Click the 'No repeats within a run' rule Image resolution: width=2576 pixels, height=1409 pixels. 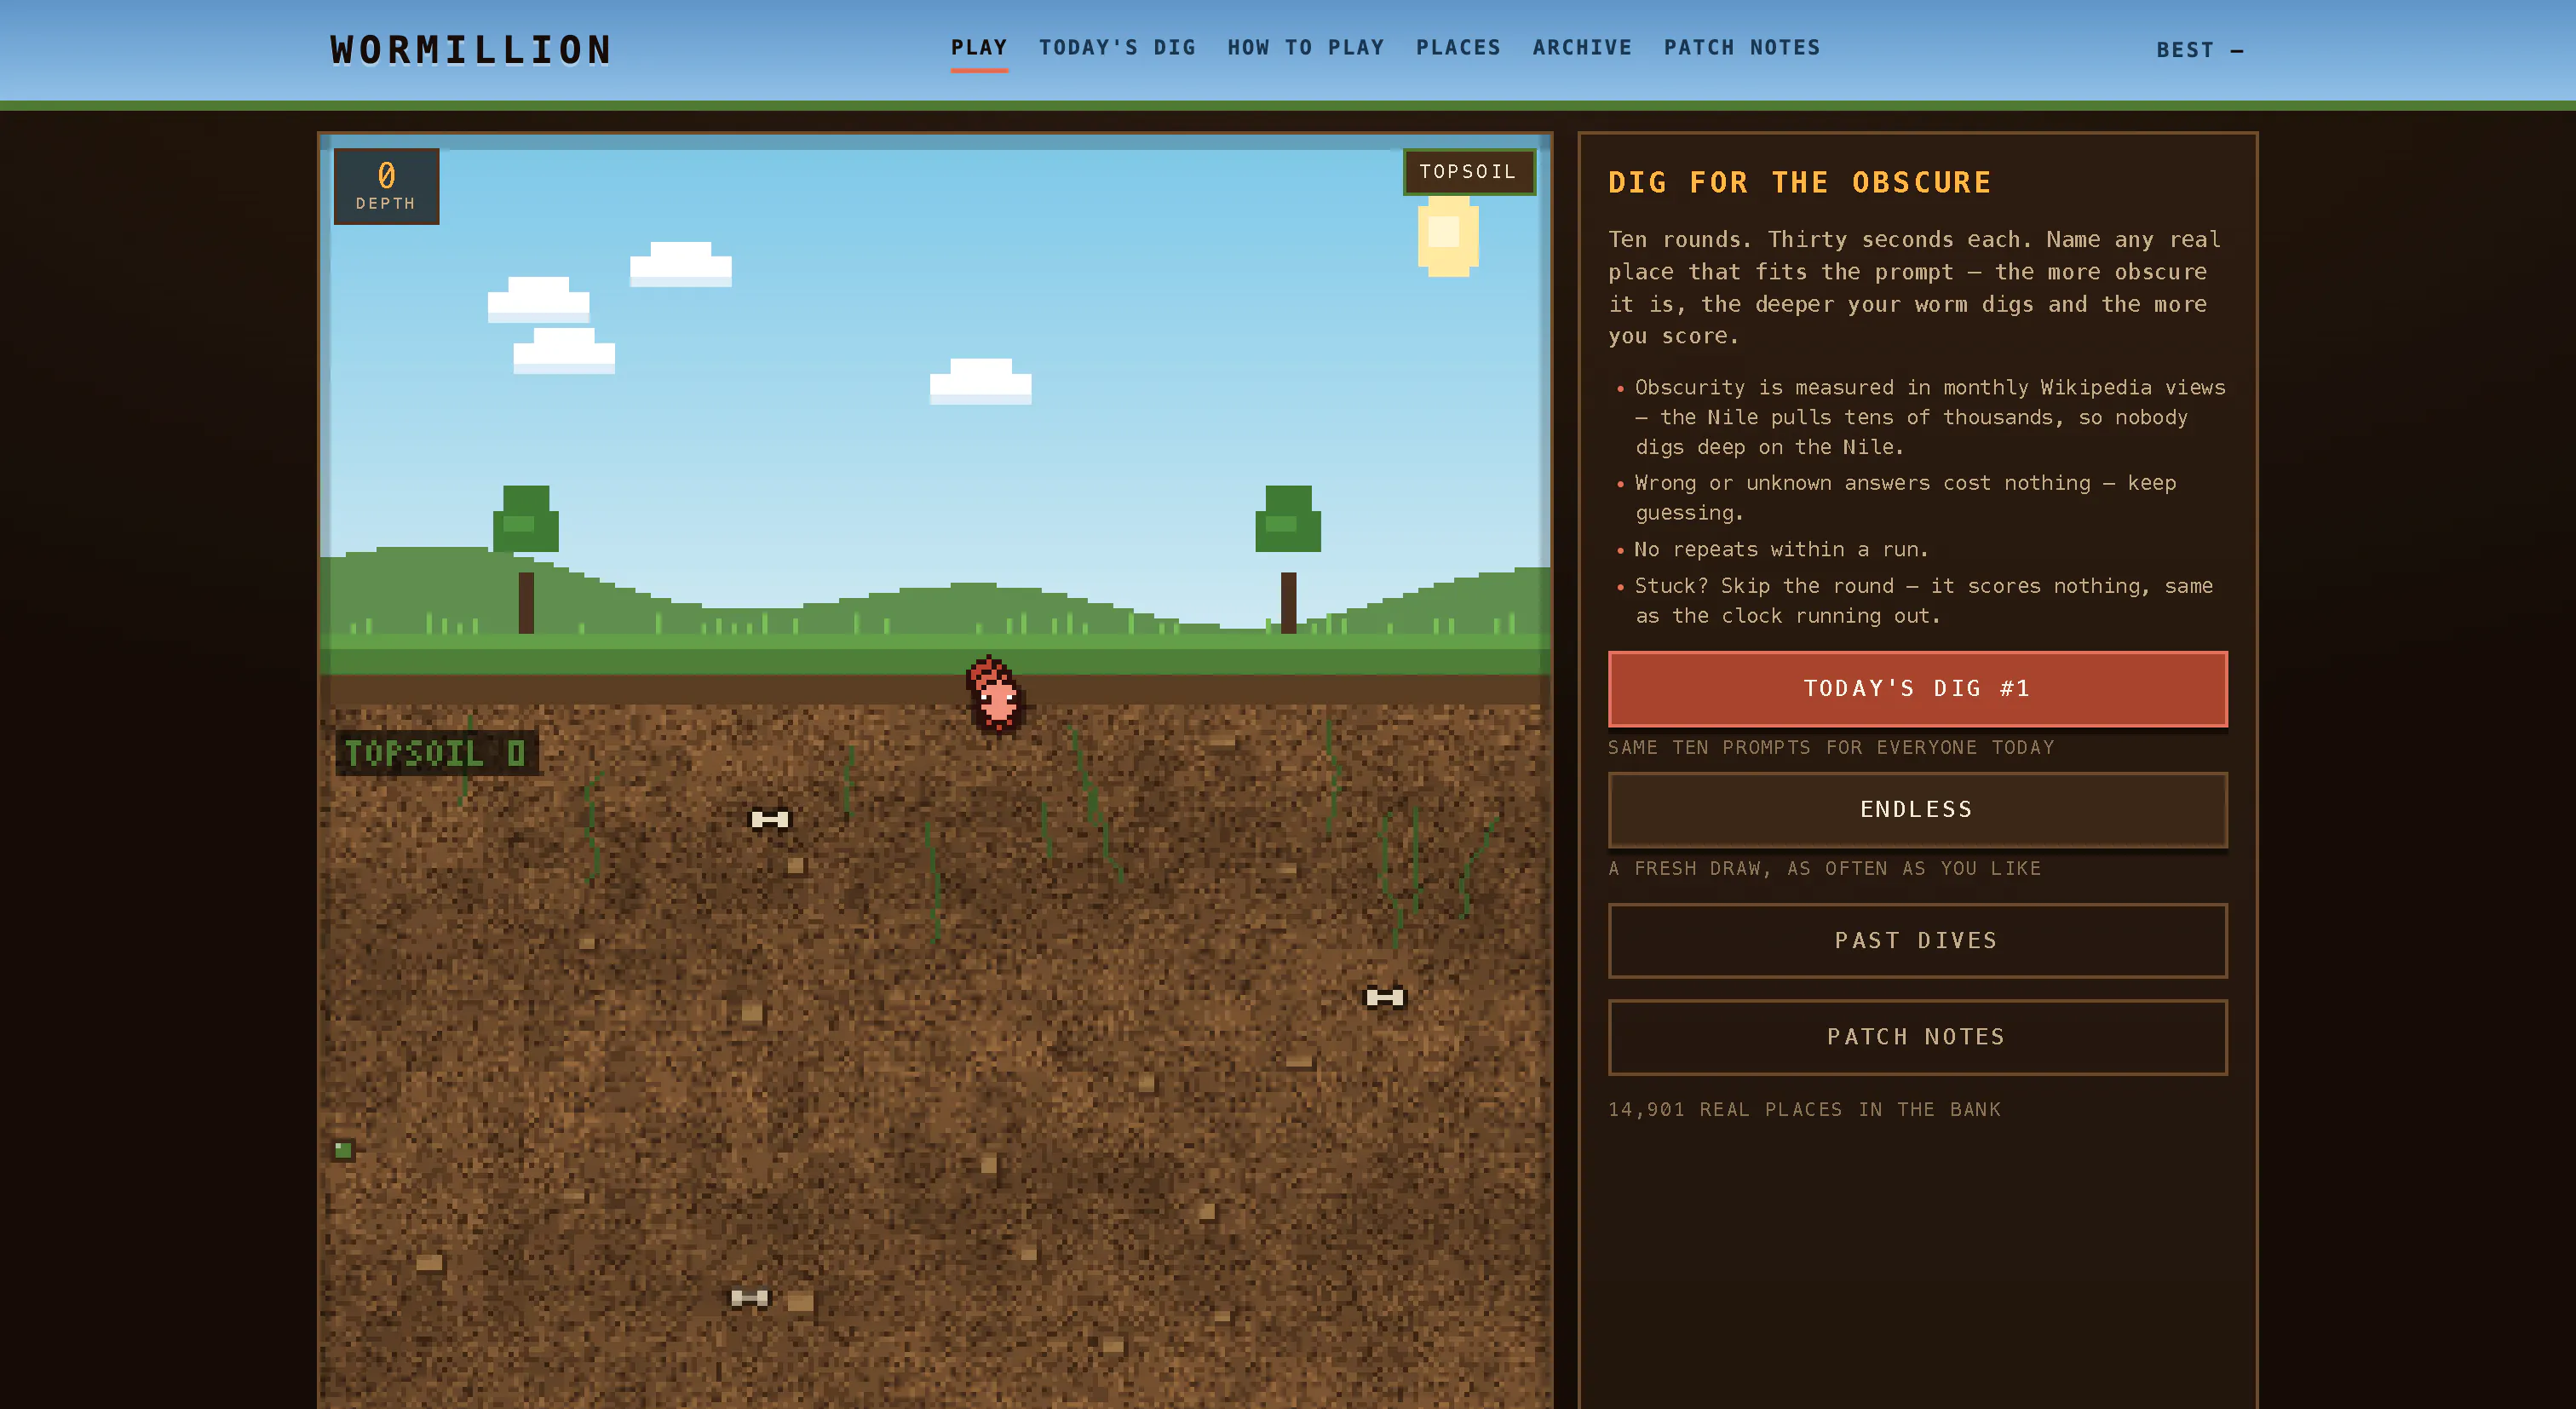(1781, 549)
